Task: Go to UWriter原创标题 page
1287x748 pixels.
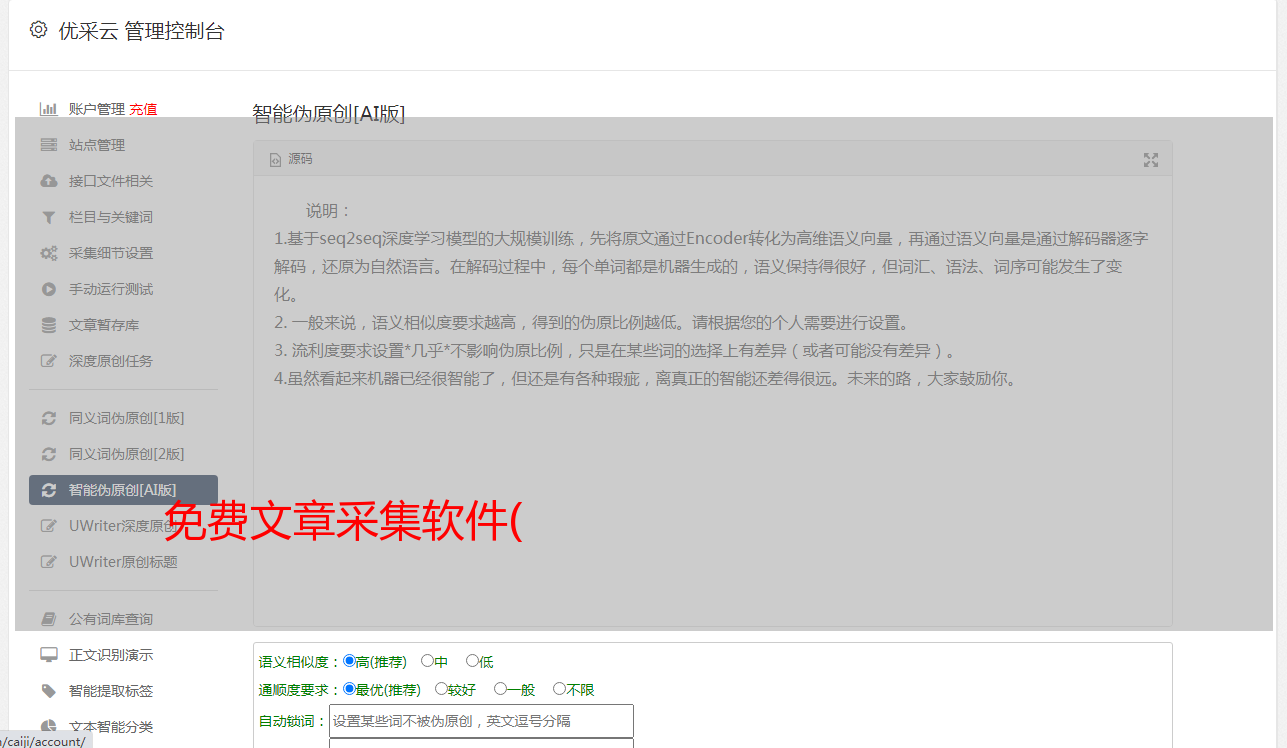Action: pos(123,562)
